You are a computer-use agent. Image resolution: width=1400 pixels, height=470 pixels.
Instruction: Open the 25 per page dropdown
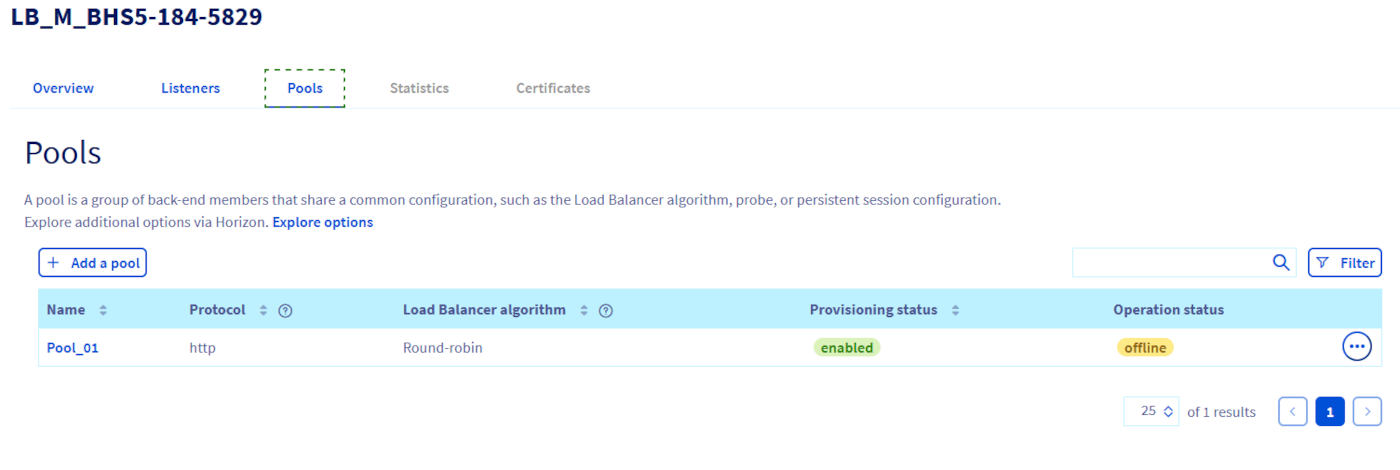(x=1151, y=411)
